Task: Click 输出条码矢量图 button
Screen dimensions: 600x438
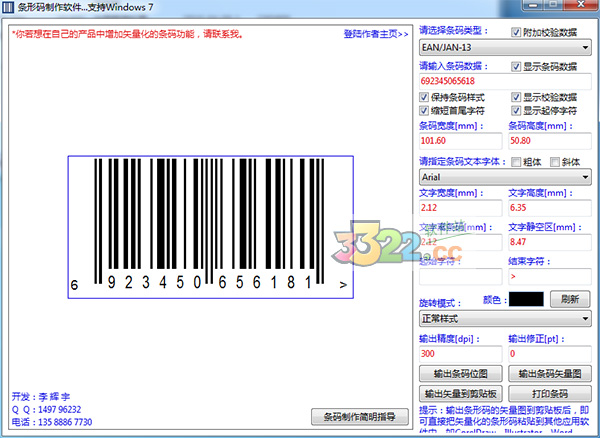Action: click(x=550, y=374)
